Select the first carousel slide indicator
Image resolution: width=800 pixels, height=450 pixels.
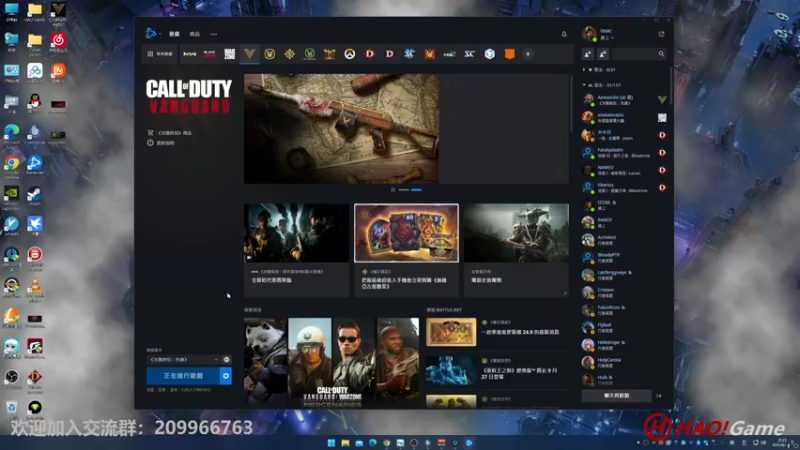coord(404,190)
